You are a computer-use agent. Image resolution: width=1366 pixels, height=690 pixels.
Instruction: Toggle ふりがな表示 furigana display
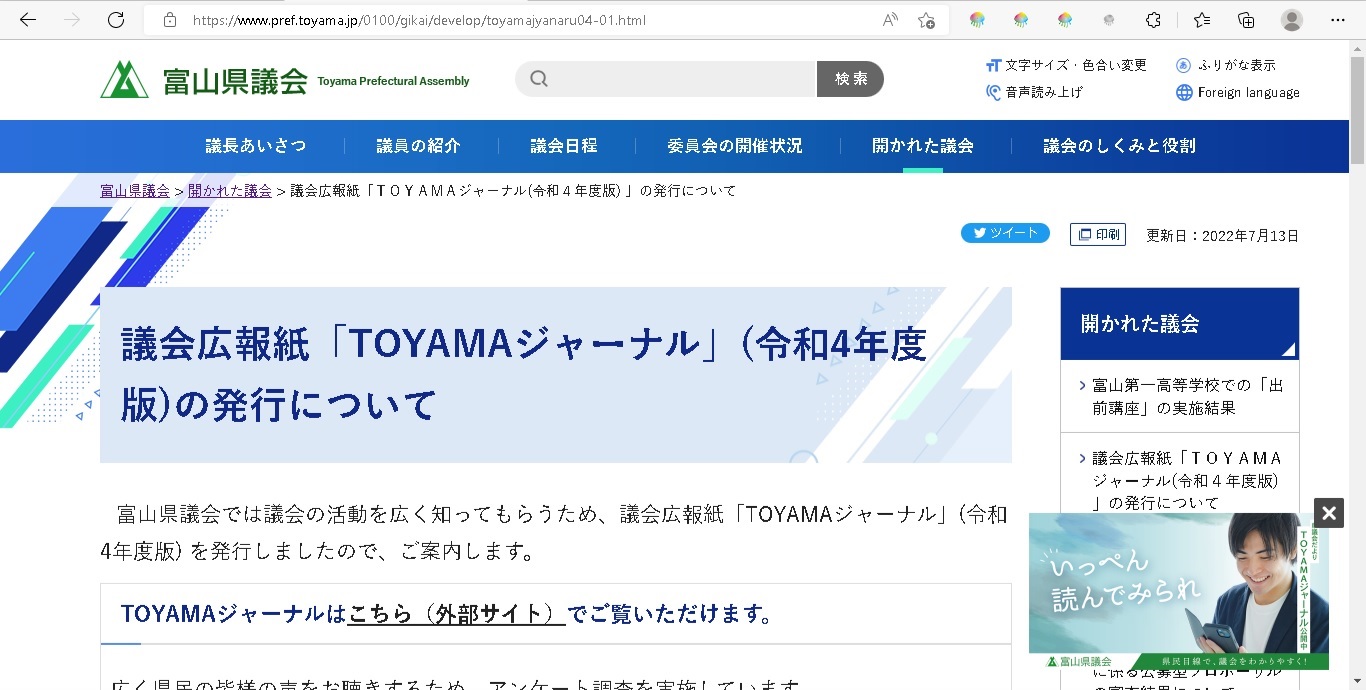point(1226,65)
